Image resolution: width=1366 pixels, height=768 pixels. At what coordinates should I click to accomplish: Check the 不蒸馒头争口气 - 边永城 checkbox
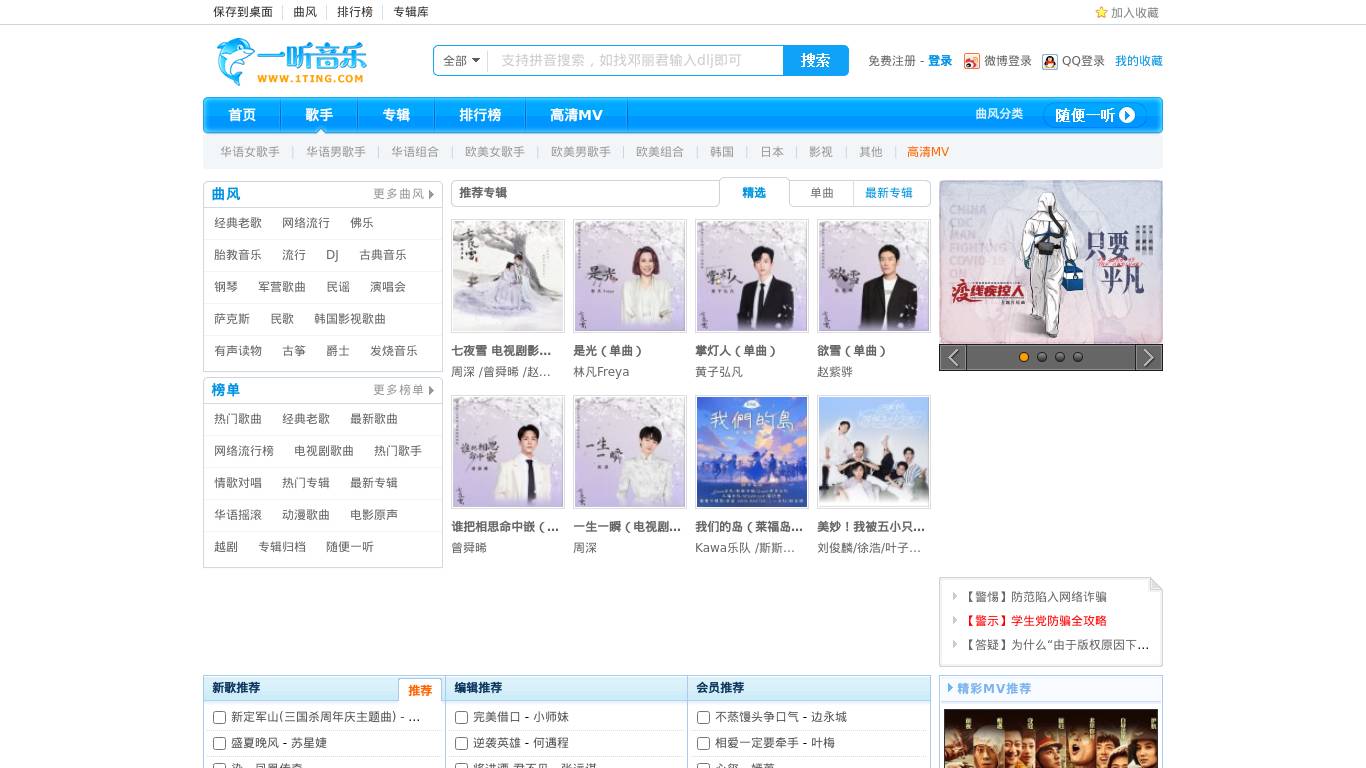click(x=703, y=717)
